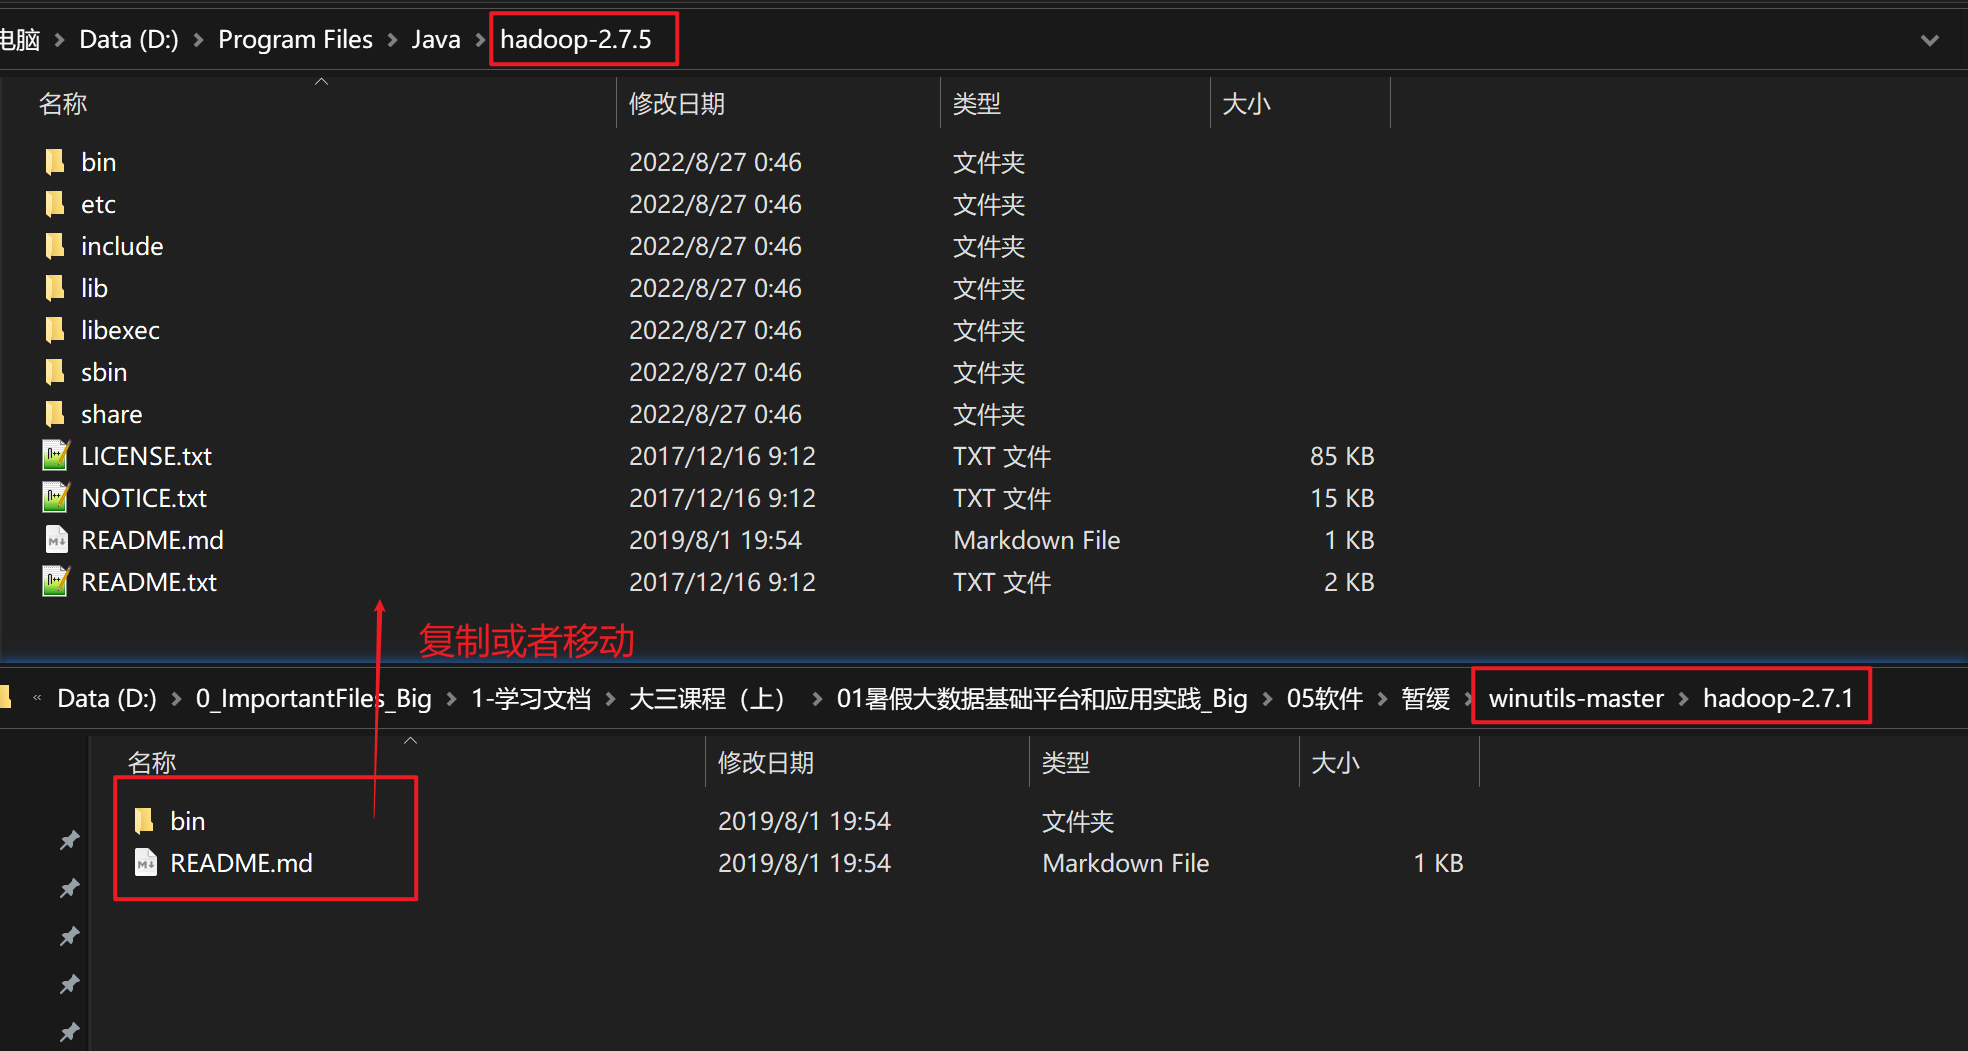Select the share folder icon
Image resolution: width=1968 pixels, height=1051 pixels.
point(55,414)
